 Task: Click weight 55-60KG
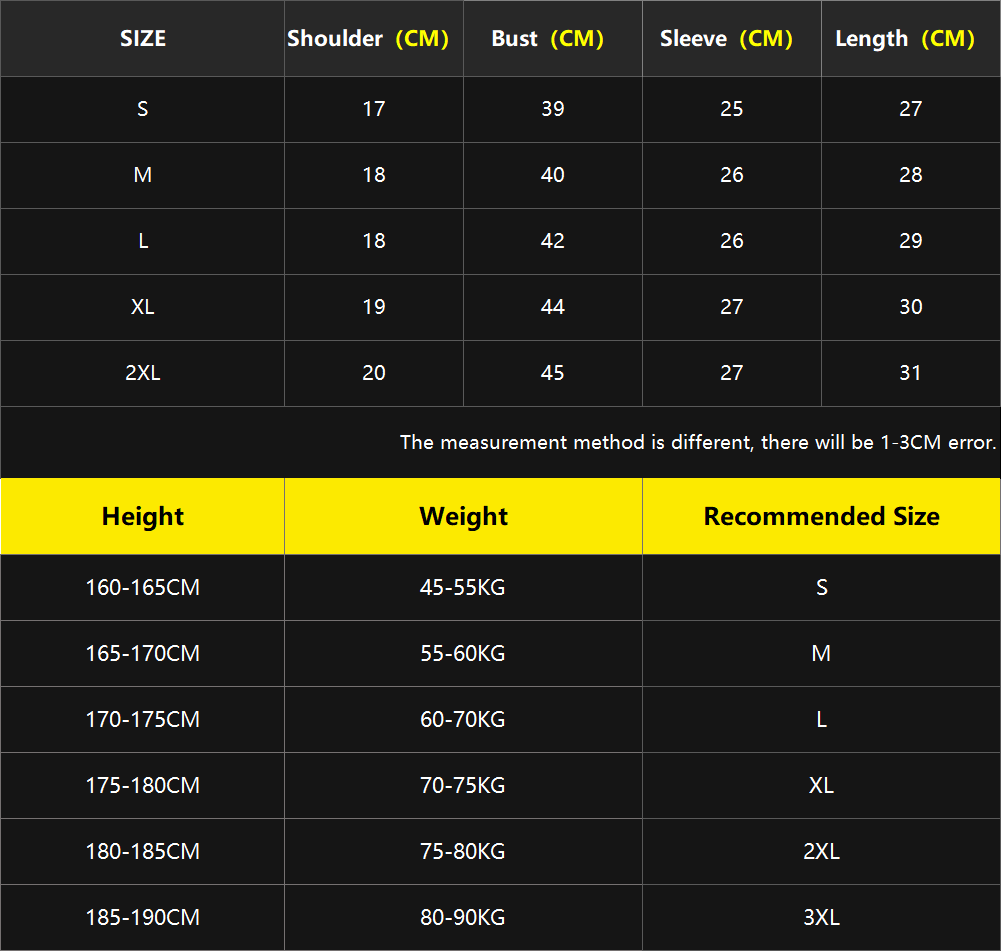tap(463, 654)
